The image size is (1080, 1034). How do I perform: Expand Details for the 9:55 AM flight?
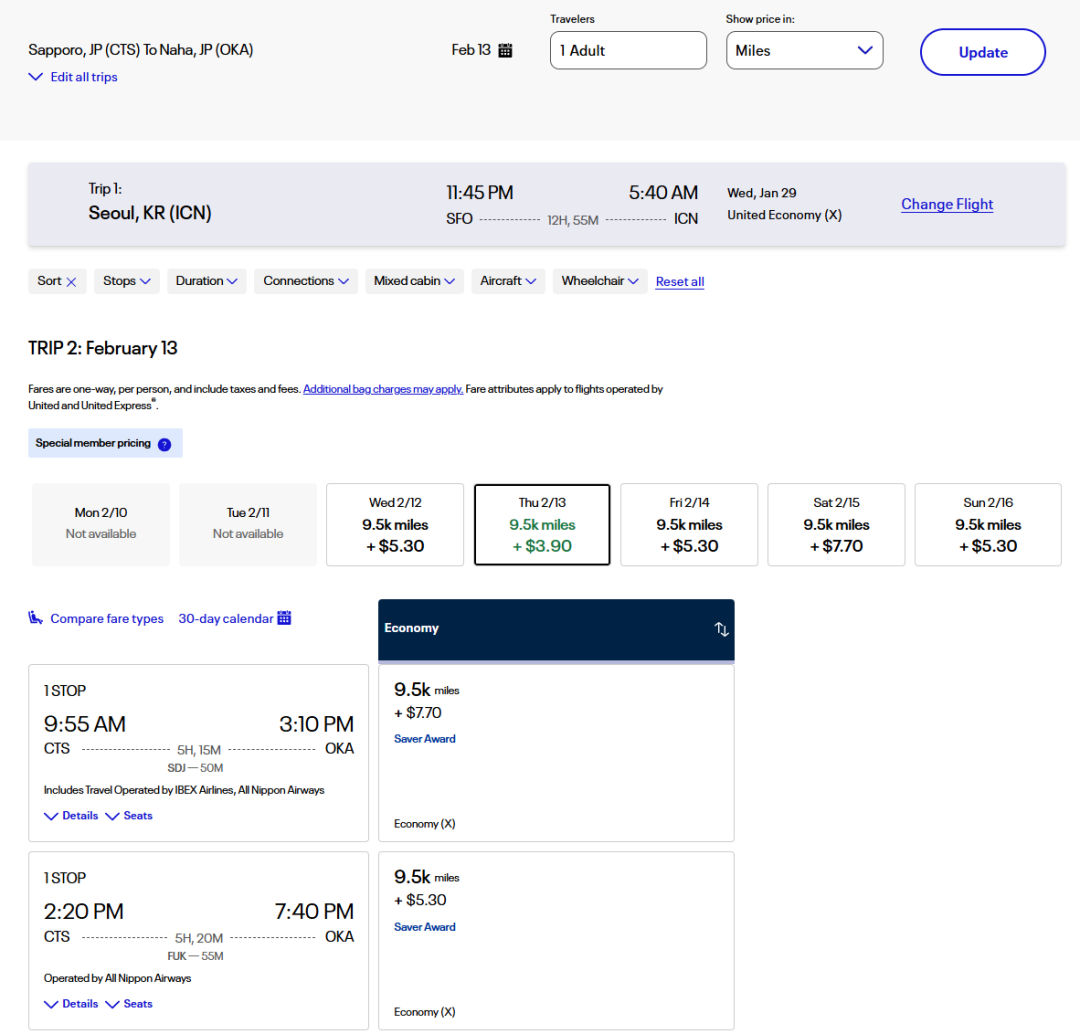tap(71, 816)
